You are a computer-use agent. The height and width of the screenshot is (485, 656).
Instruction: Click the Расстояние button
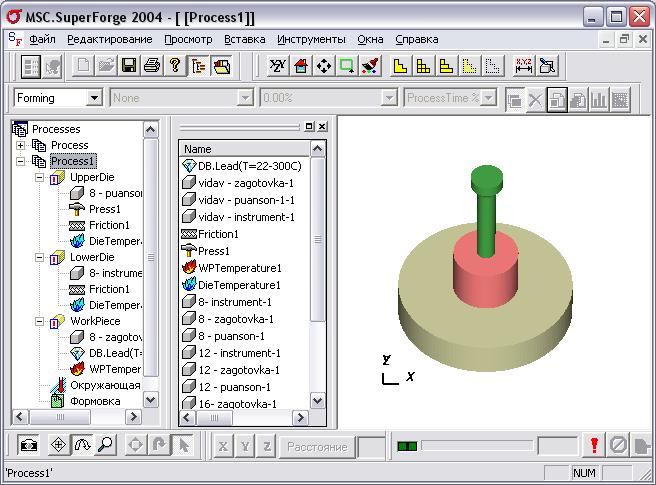317,447
